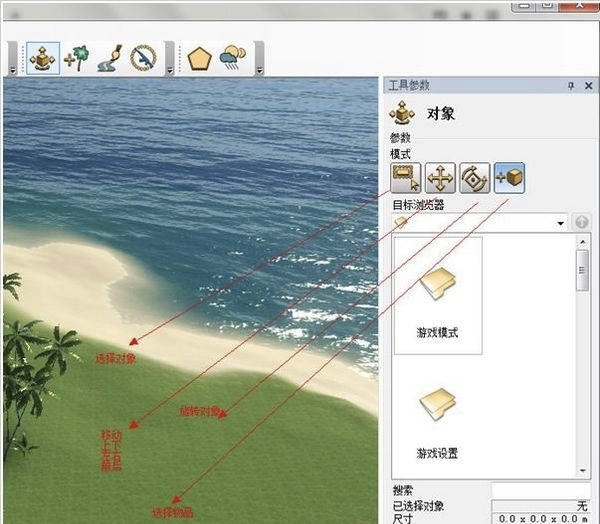Click the 搜索 search input field
This screenshot has height=524, width=600.
click(x=541, y=490)
